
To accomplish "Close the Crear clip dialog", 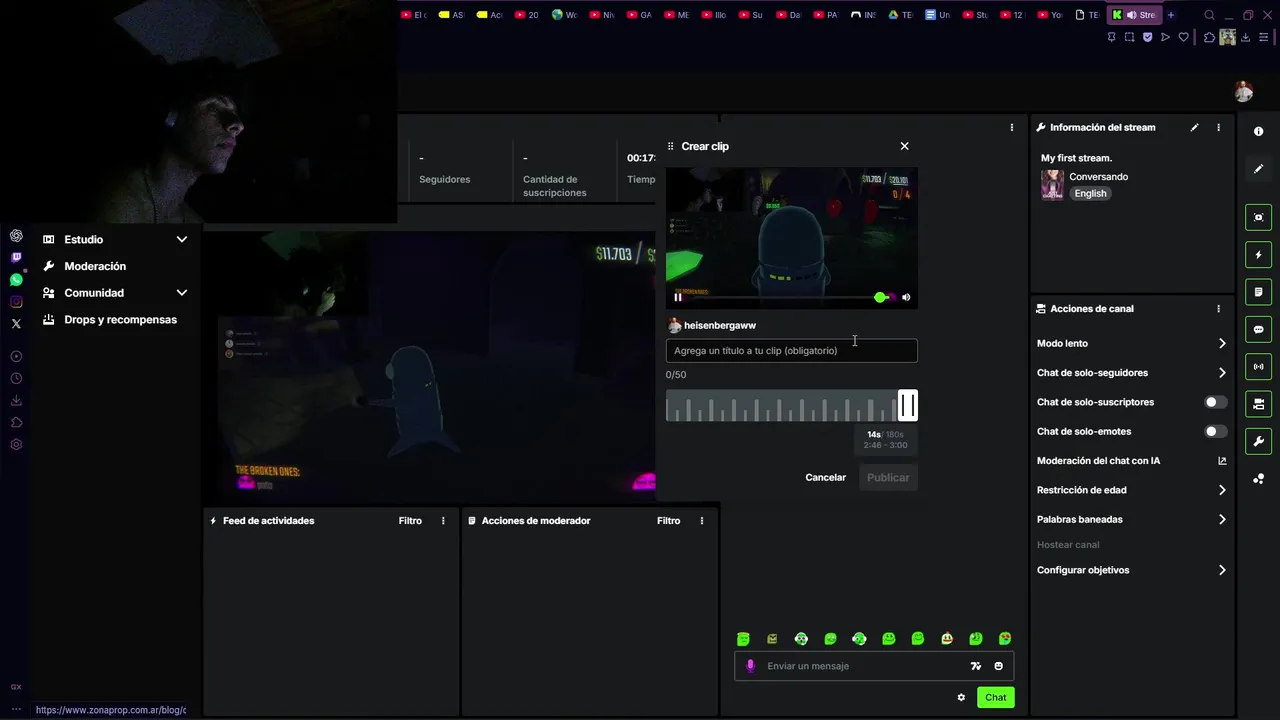I will pyautogui.click(x=905, y=146).
